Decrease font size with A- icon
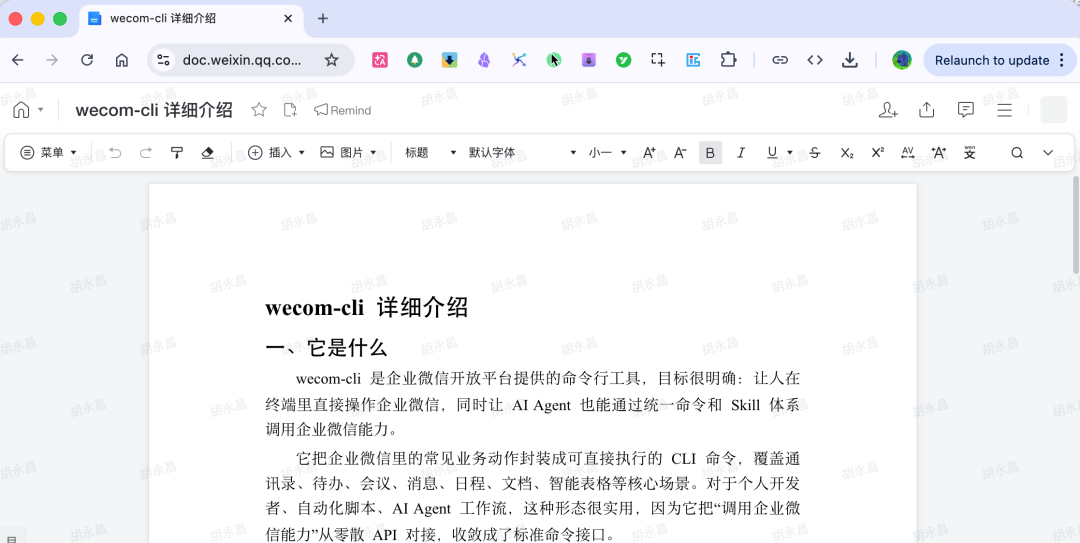1080x543 pixels. [x=680, y=153]
